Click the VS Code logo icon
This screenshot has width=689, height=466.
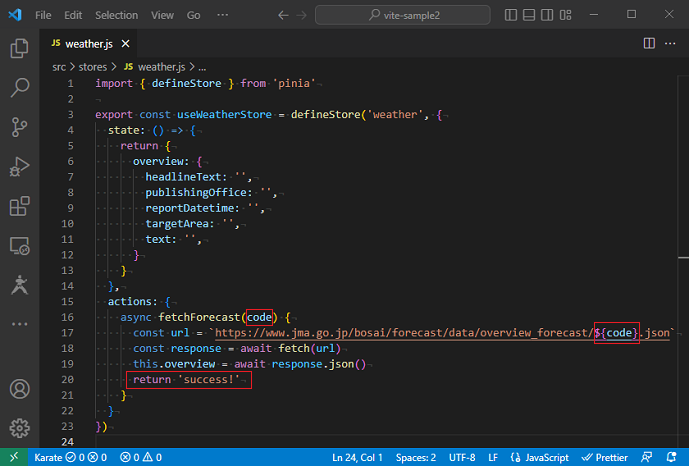[x=15, y=14]
